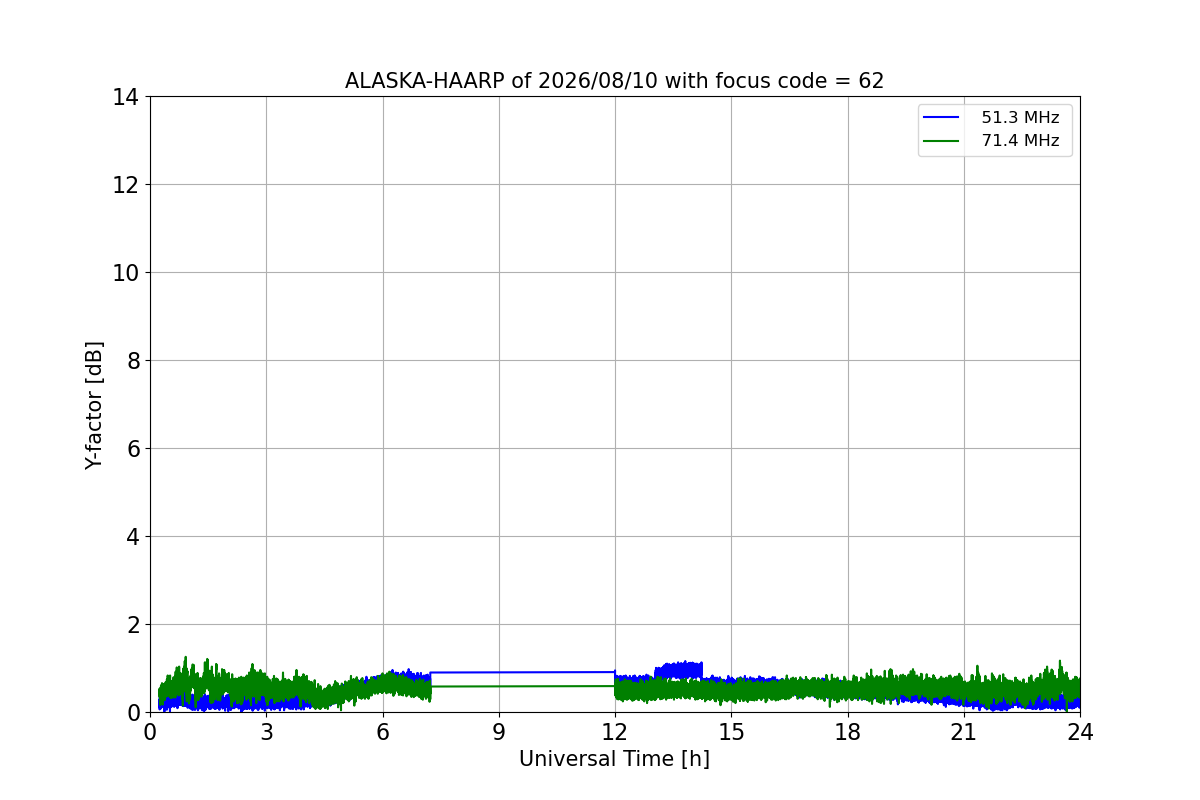Click x-axis tick label 24
This screenshot has height=800, width=1200.
pyautogui.click(x=1080, y=732)
